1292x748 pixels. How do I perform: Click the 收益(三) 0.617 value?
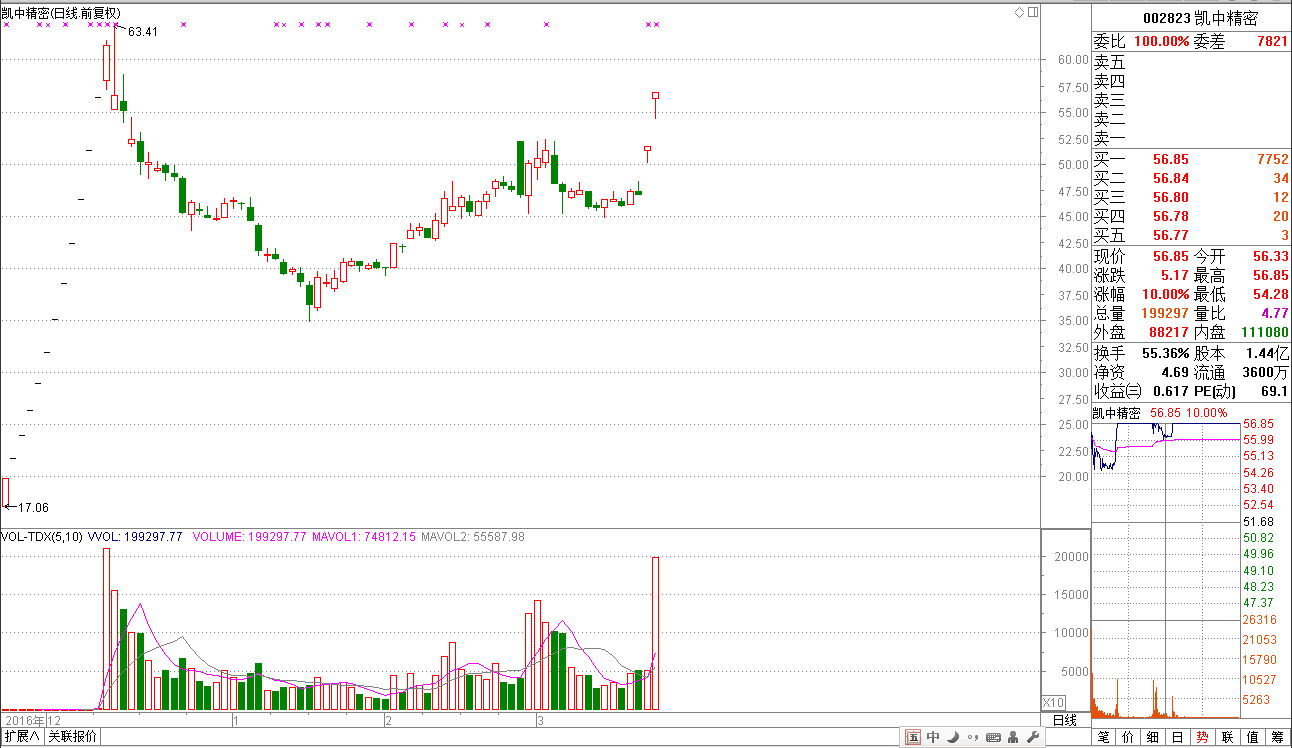click(1169, 391)
